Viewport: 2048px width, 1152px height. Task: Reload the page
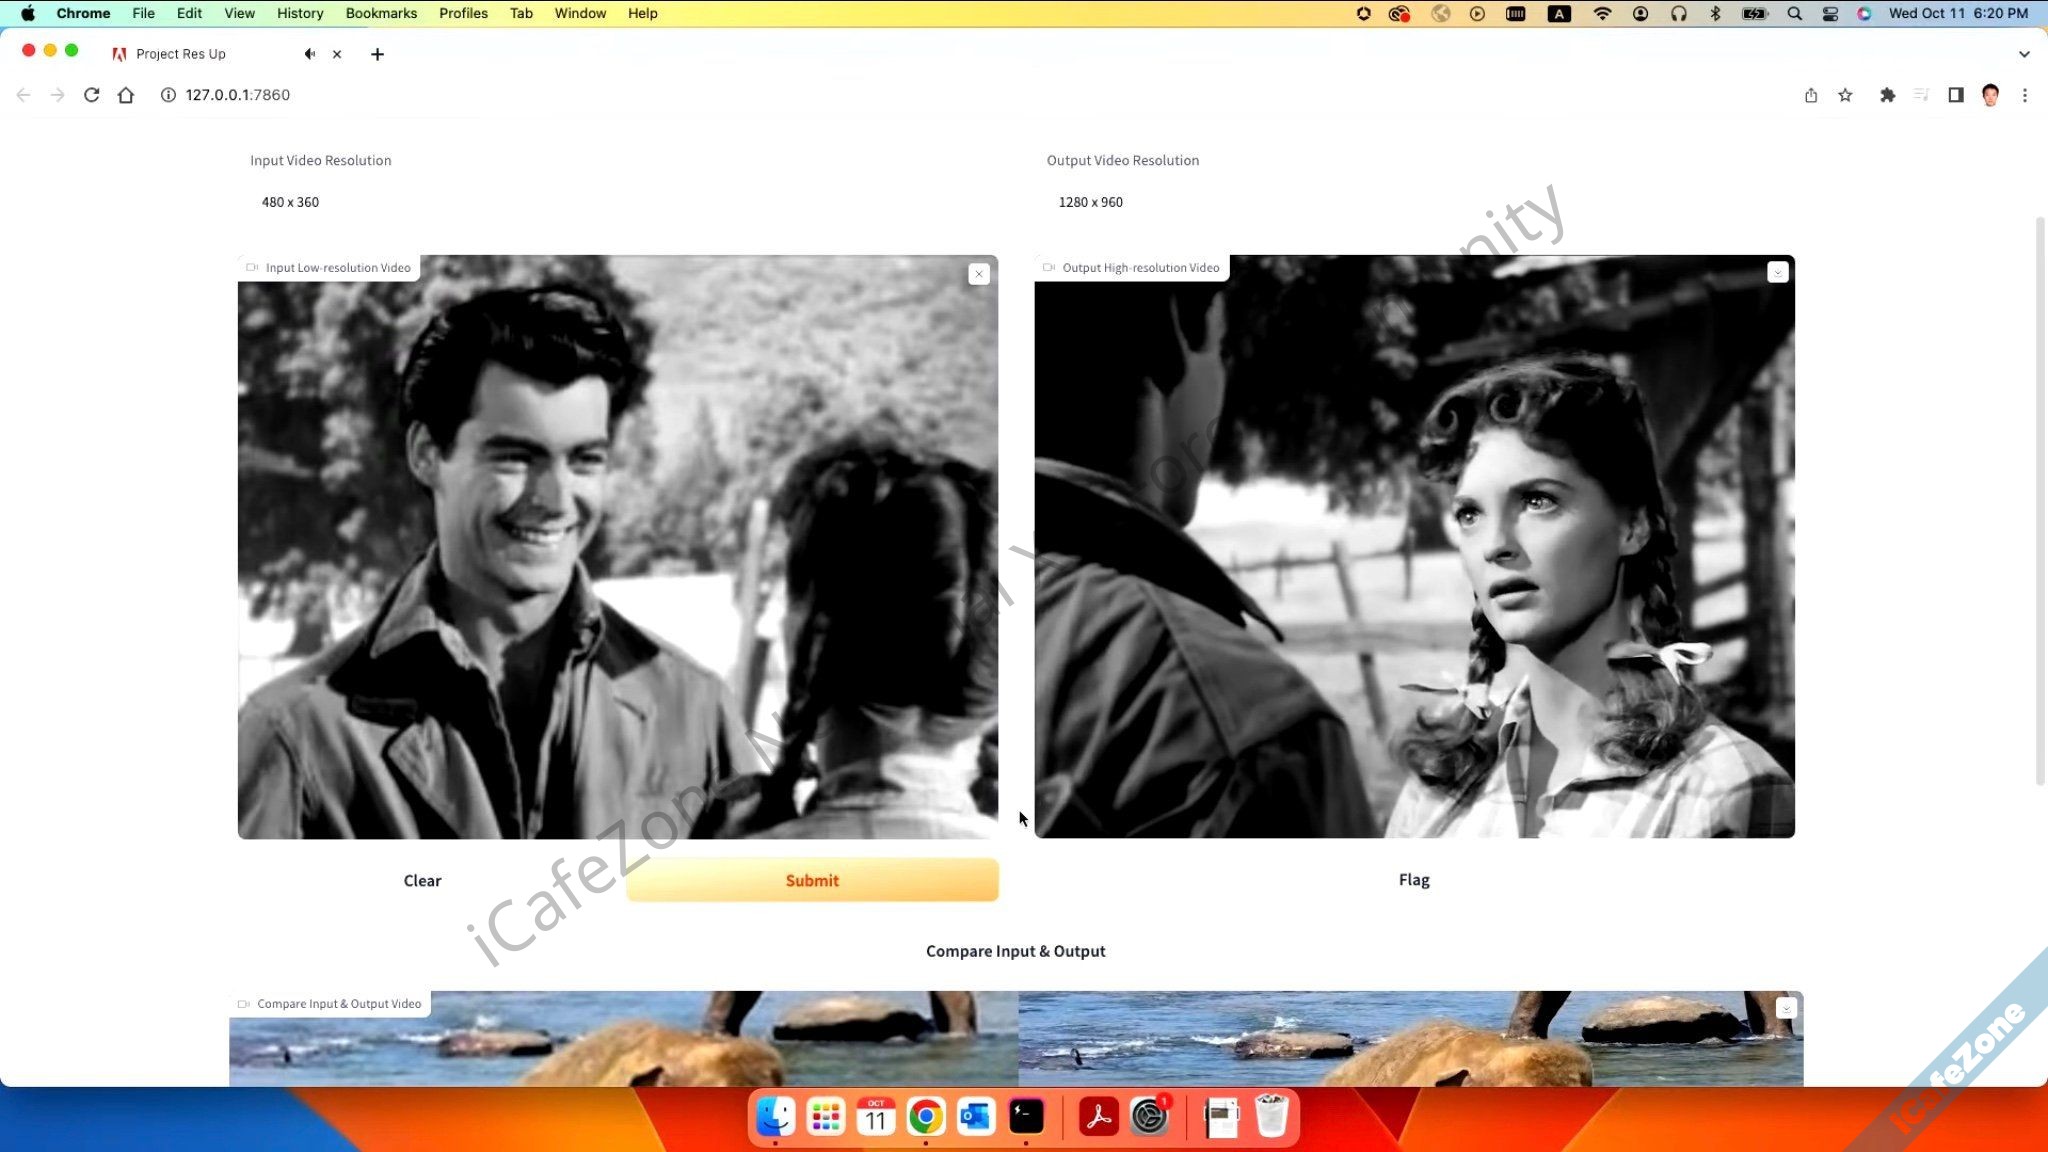pos(91,95)
